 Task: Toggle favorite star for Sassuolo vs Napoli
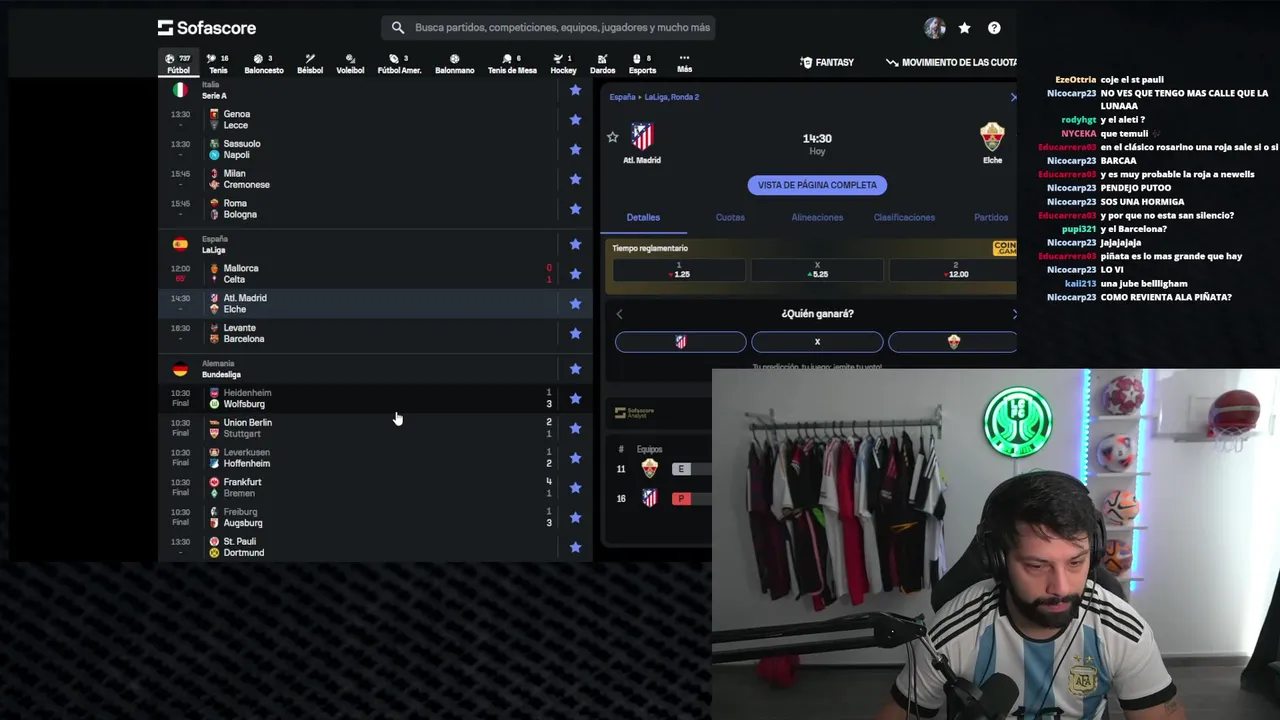575,149
